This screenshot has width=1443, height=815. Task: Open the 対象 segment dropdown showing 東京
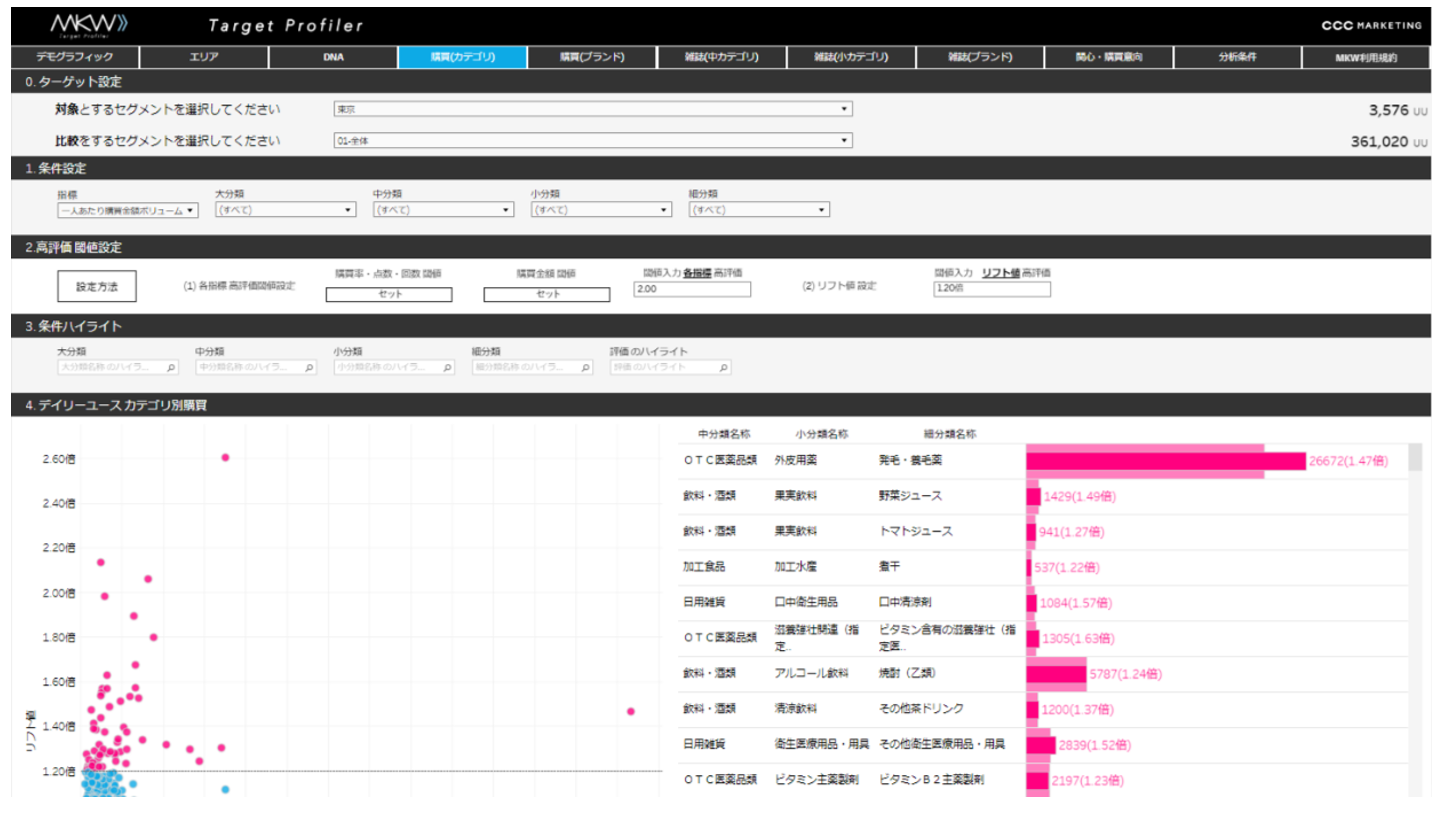[592, 109]
